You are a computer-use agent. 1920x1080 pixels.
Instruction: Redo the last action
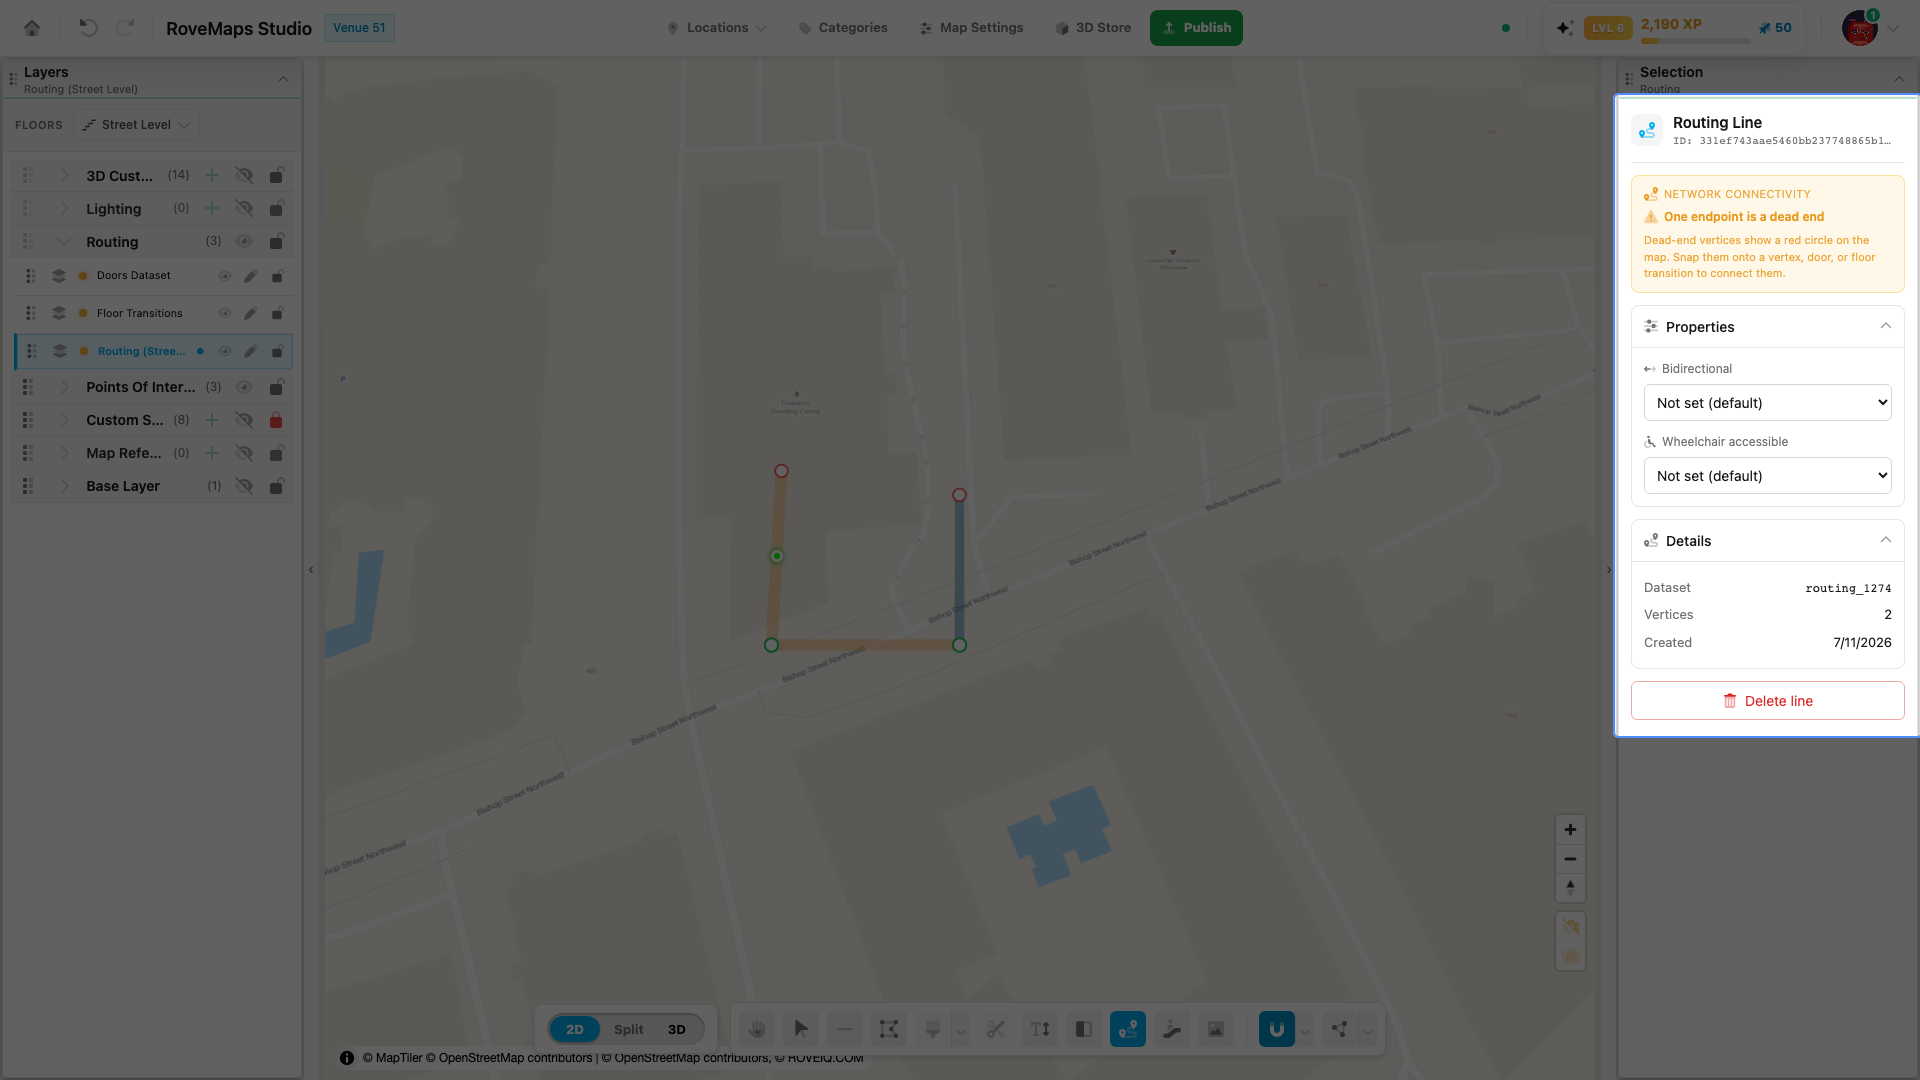(125, 28)
